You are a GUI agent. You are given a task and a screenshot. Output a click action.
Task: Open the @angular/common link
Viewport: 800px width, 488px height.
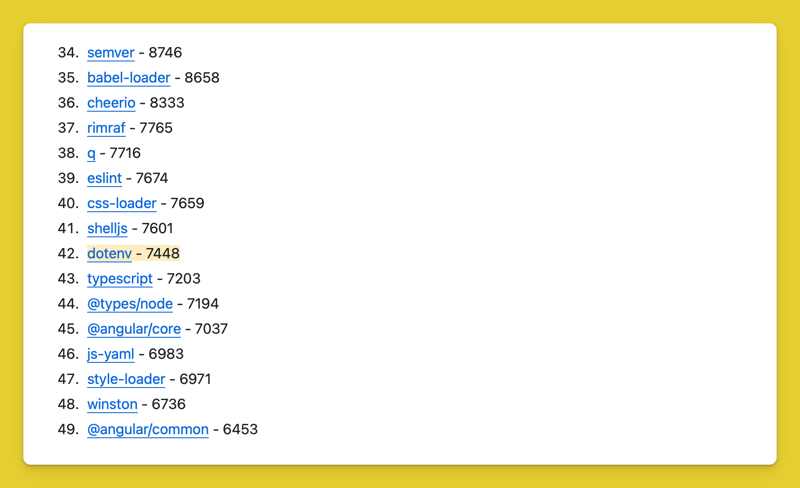coord(148,429)
